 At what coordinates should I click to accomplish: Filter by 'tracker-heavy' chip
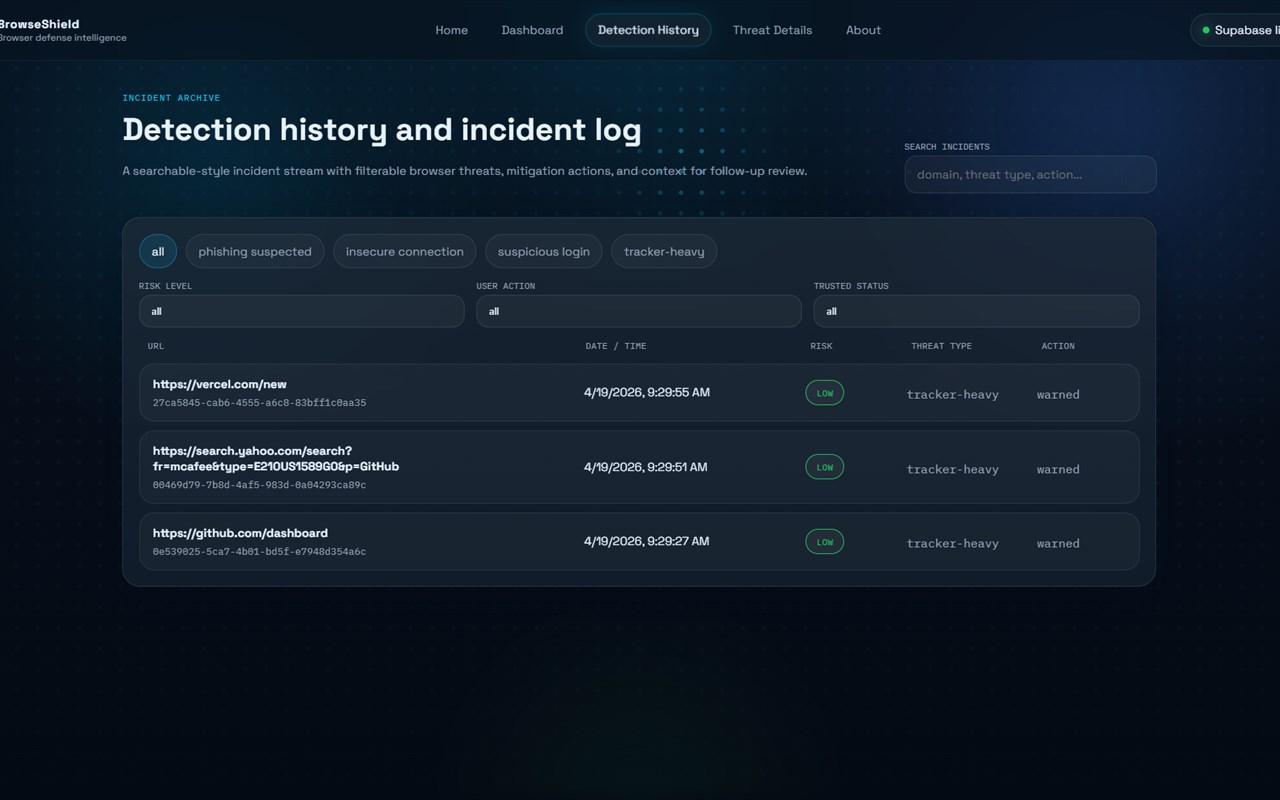pos(664,252)
